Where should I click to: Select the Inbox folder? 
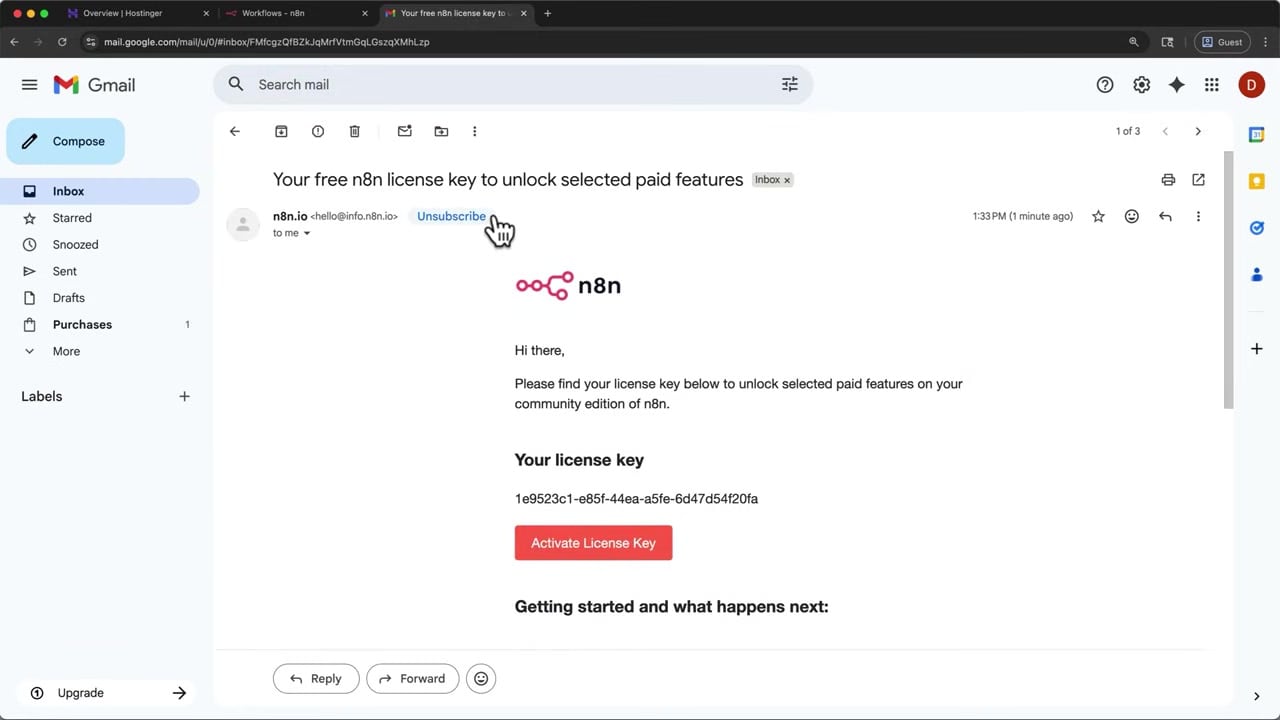pyautogui.click(x=100, y=191)
